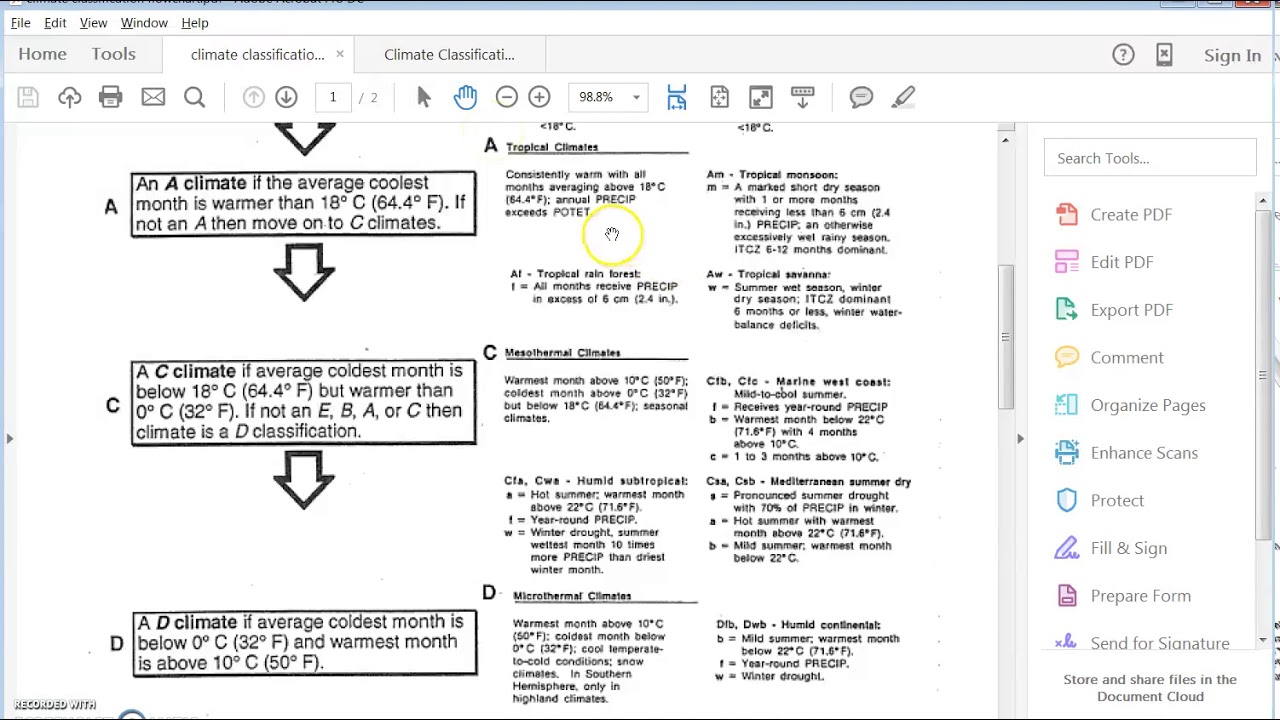Image resolution: width=1280 pixels, height=720 pixels.
Task: Open the Comment tool in right pane
Action: coord(1127,358)
